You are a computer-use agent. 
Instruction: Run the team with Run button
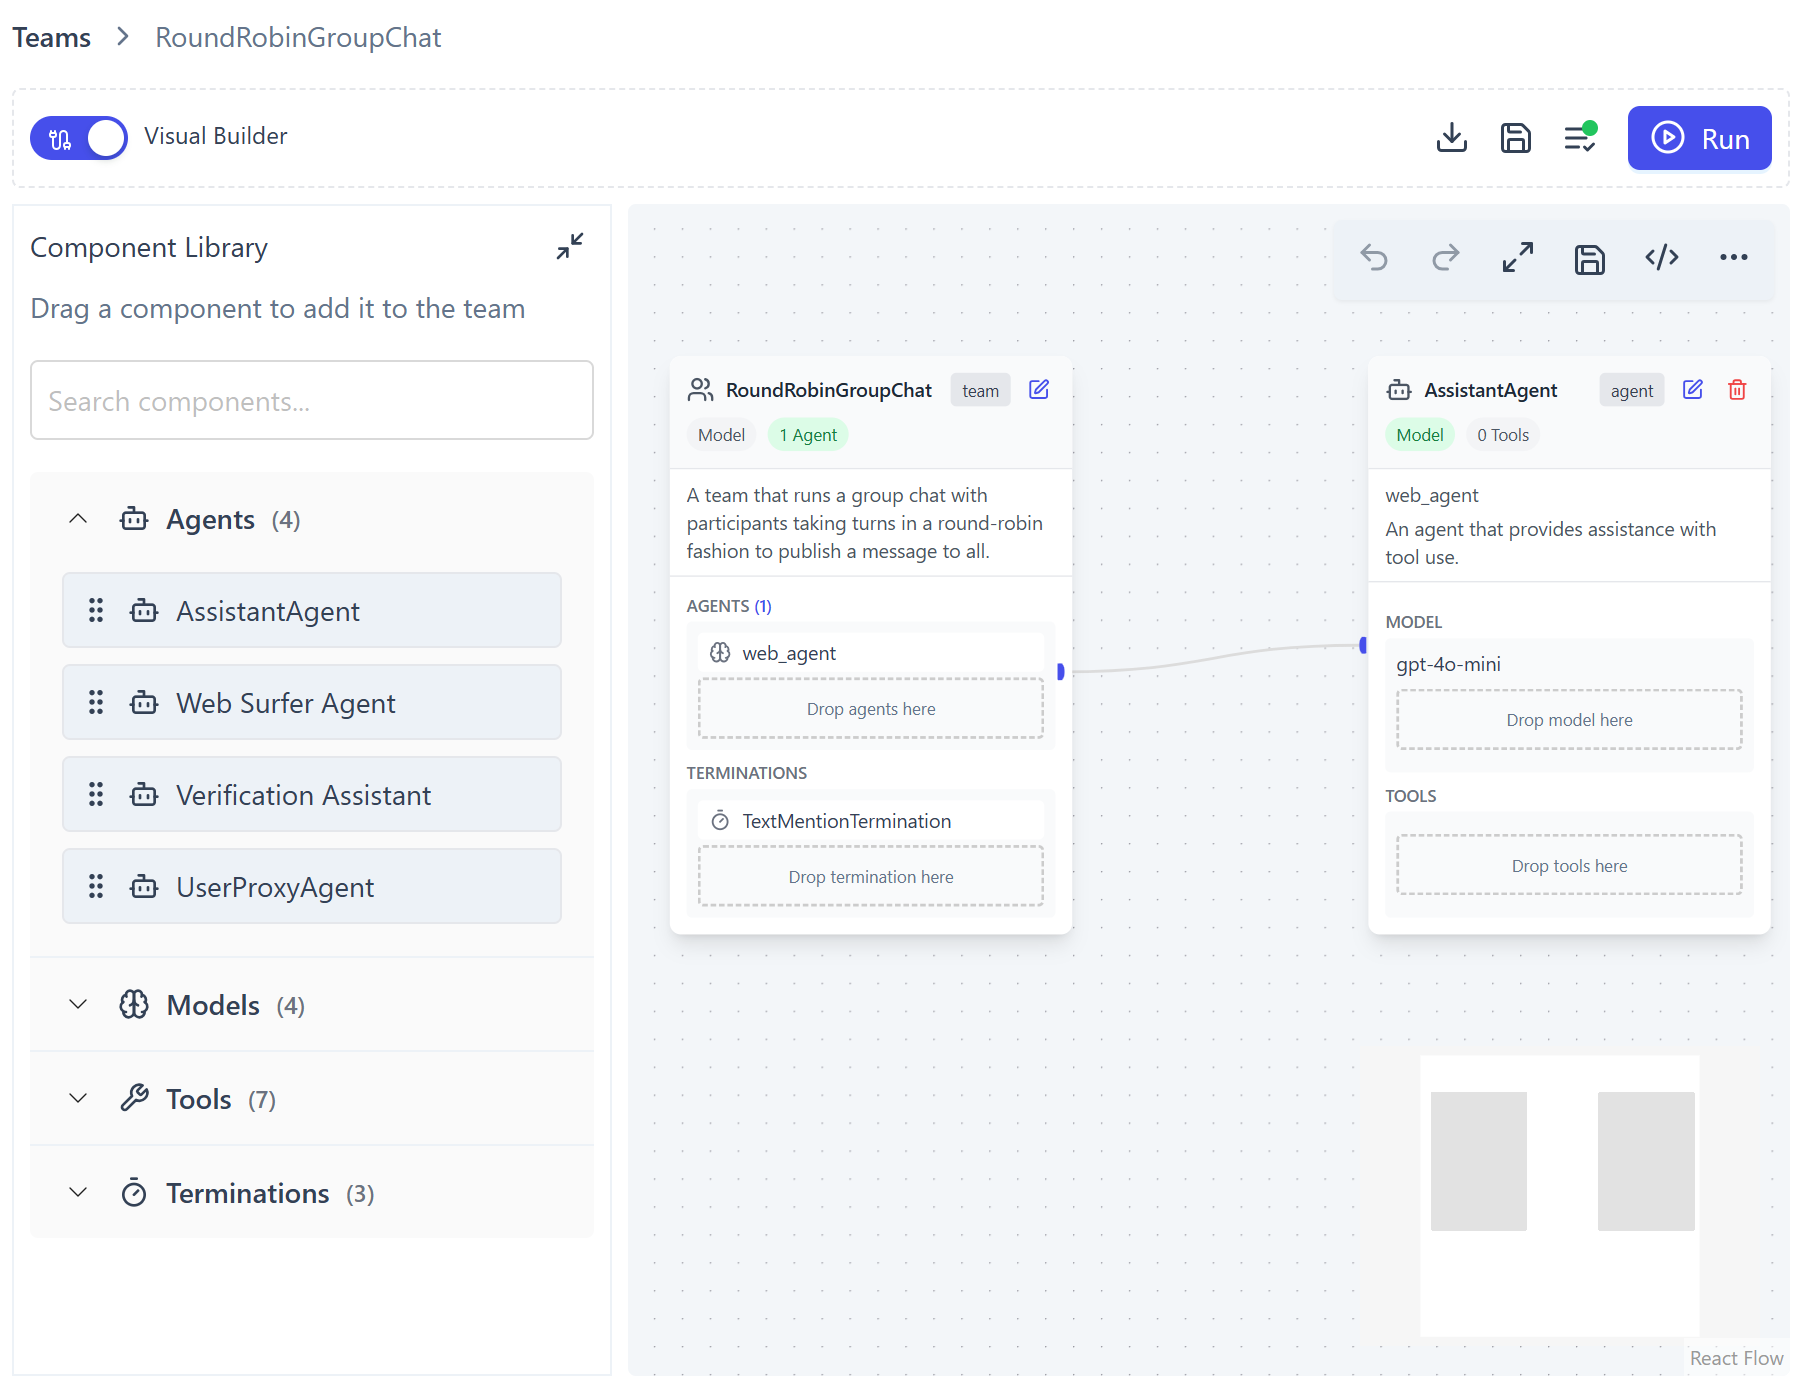pyautogui.click(x=1699, y=138)
